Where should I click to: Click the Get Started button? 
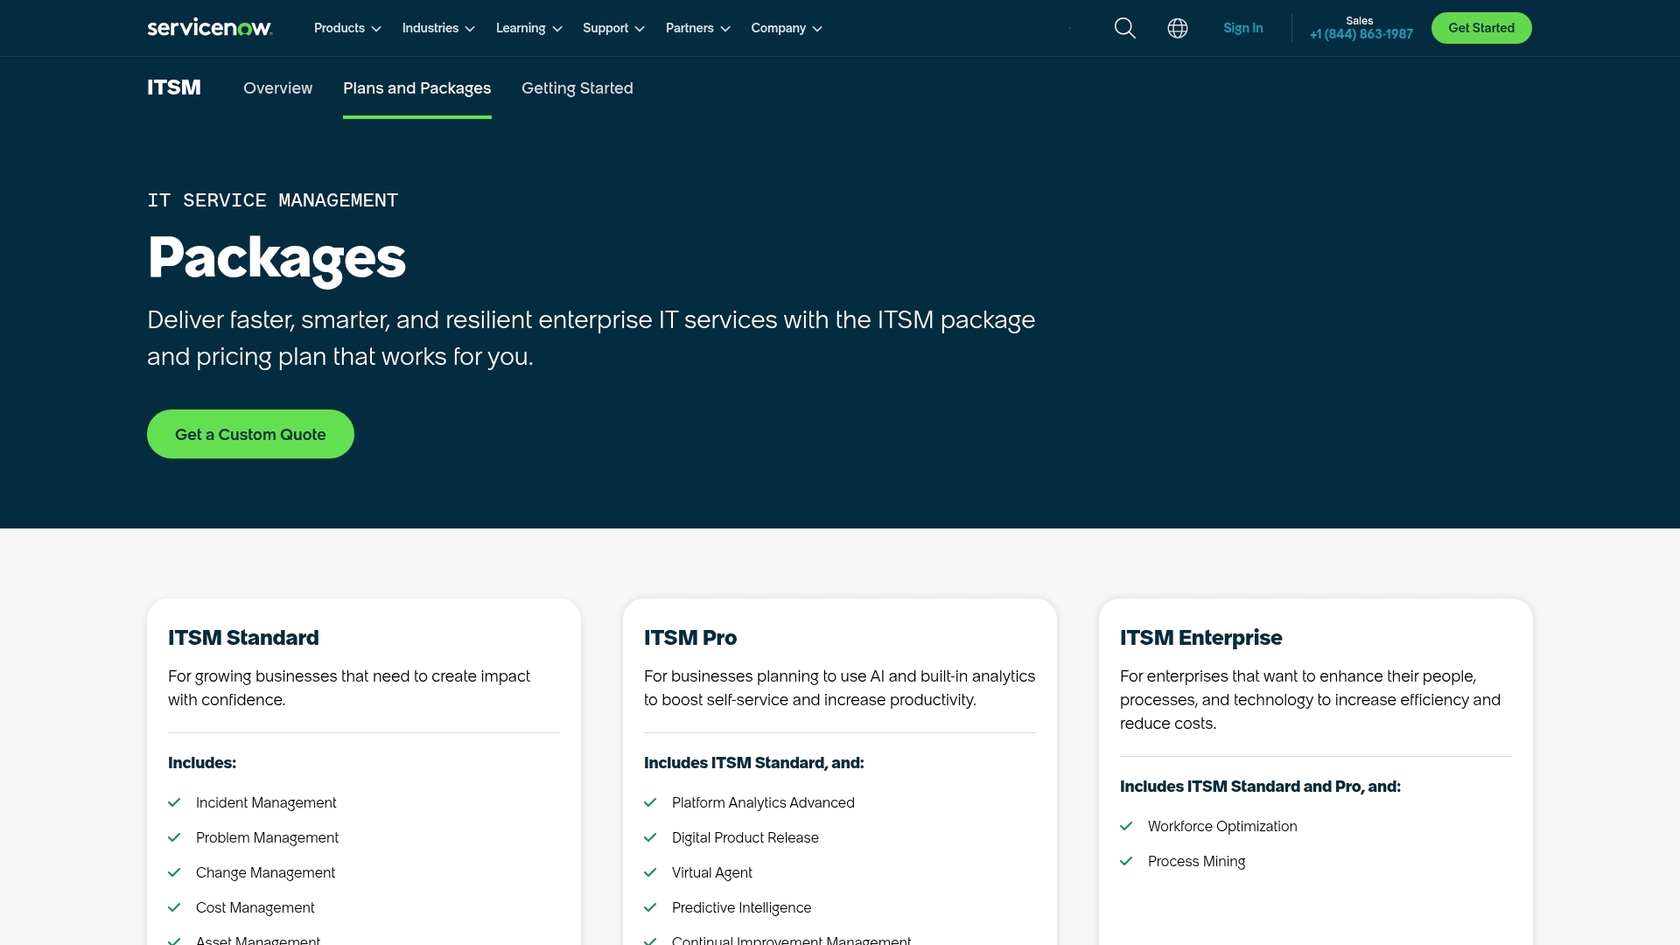coord(1481,28)
